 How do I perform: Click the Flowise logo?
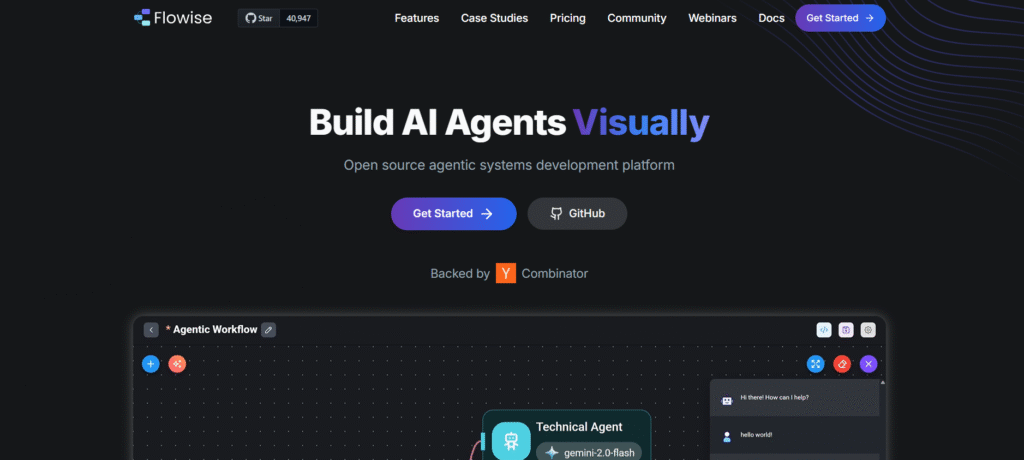(172, 18)
